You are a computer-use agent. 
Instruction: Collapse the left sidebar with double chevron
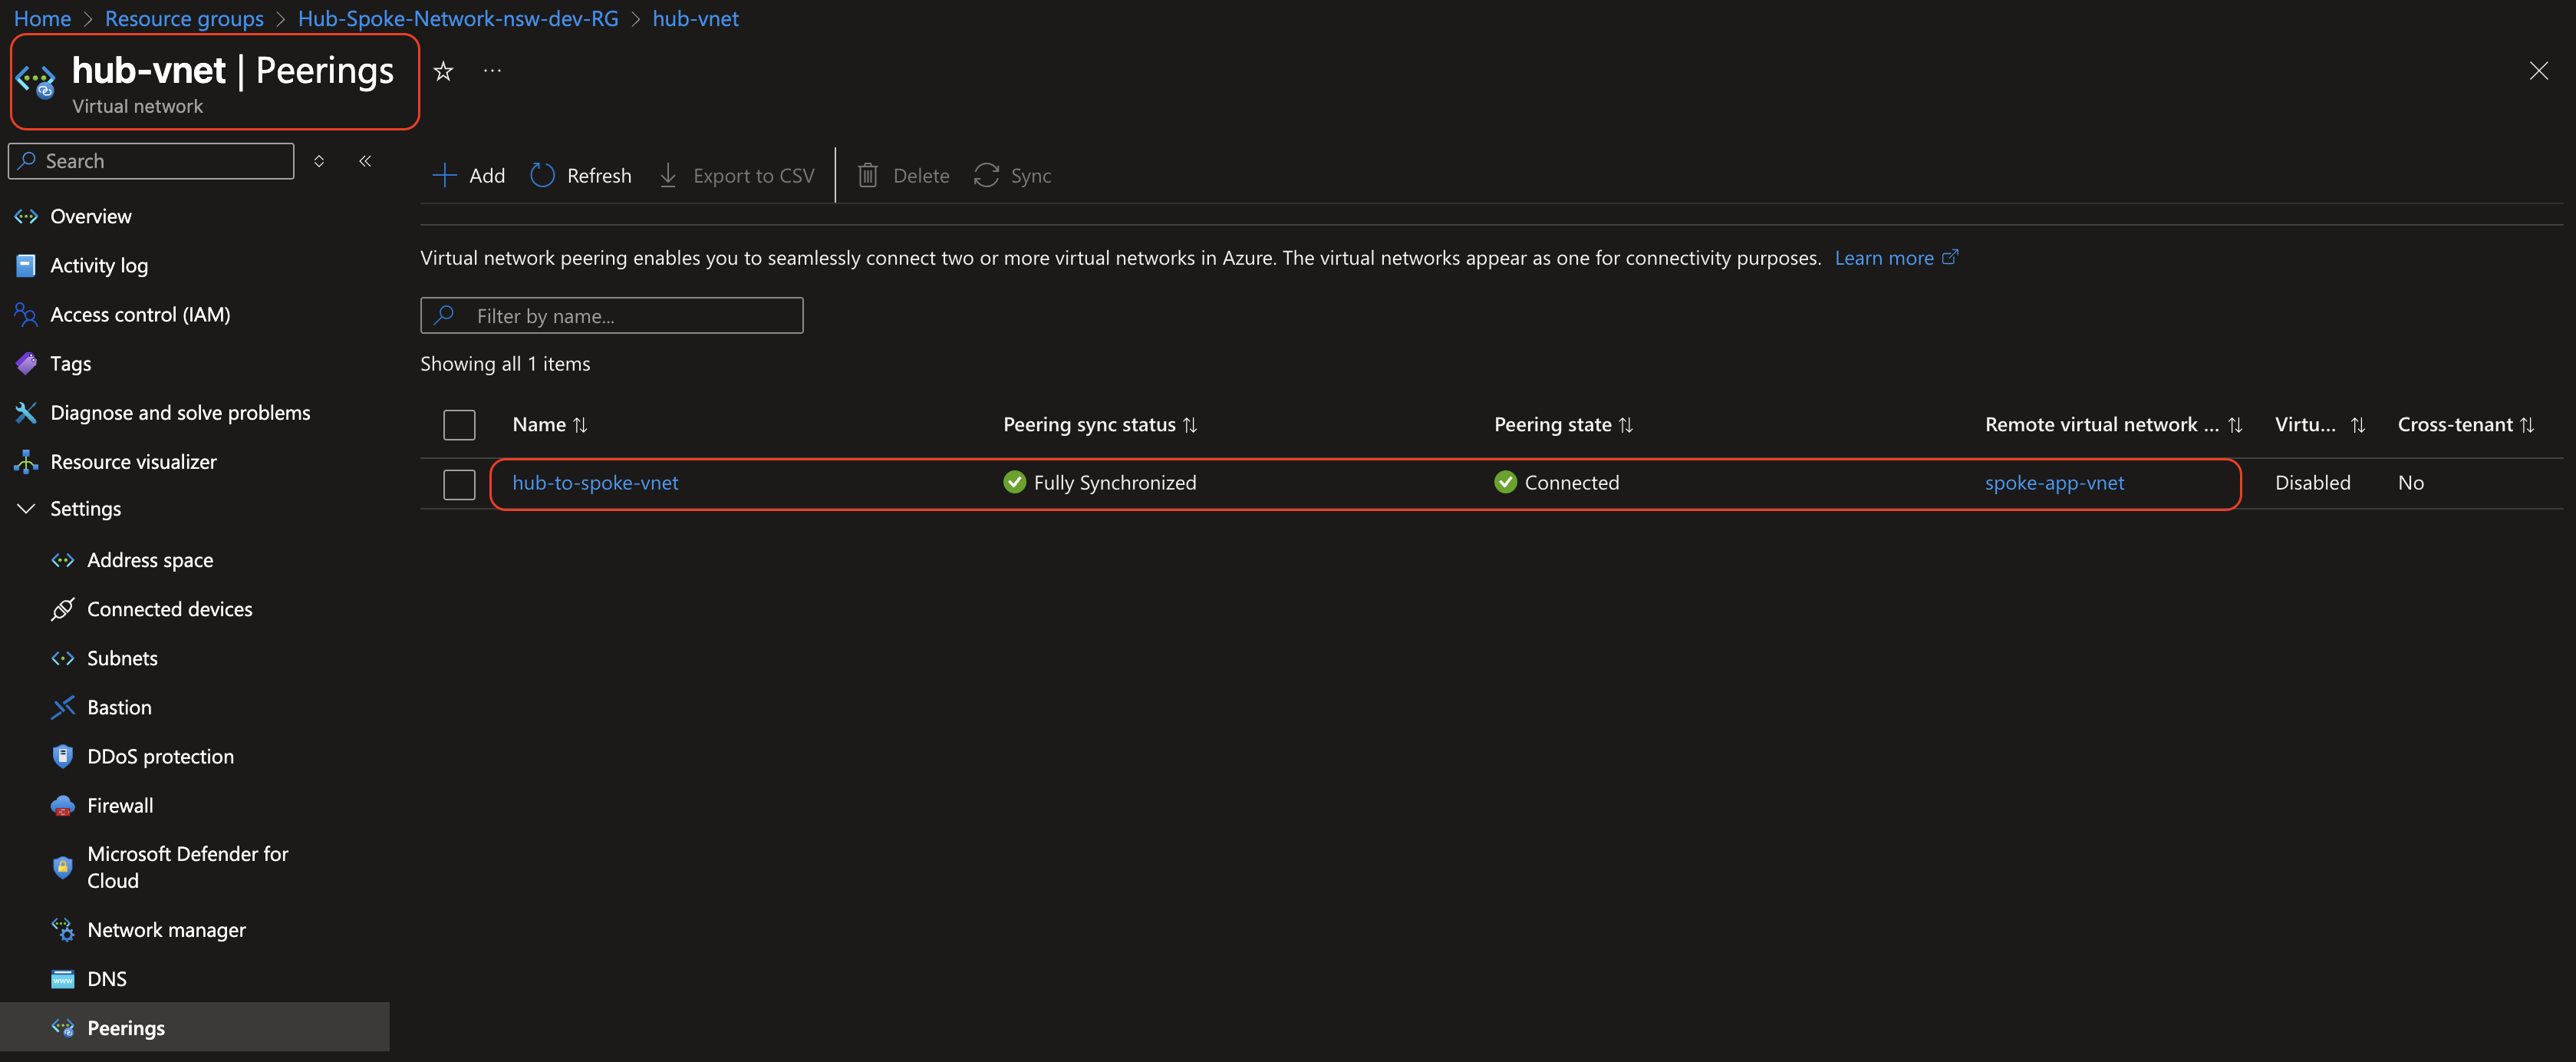[365, 160]
